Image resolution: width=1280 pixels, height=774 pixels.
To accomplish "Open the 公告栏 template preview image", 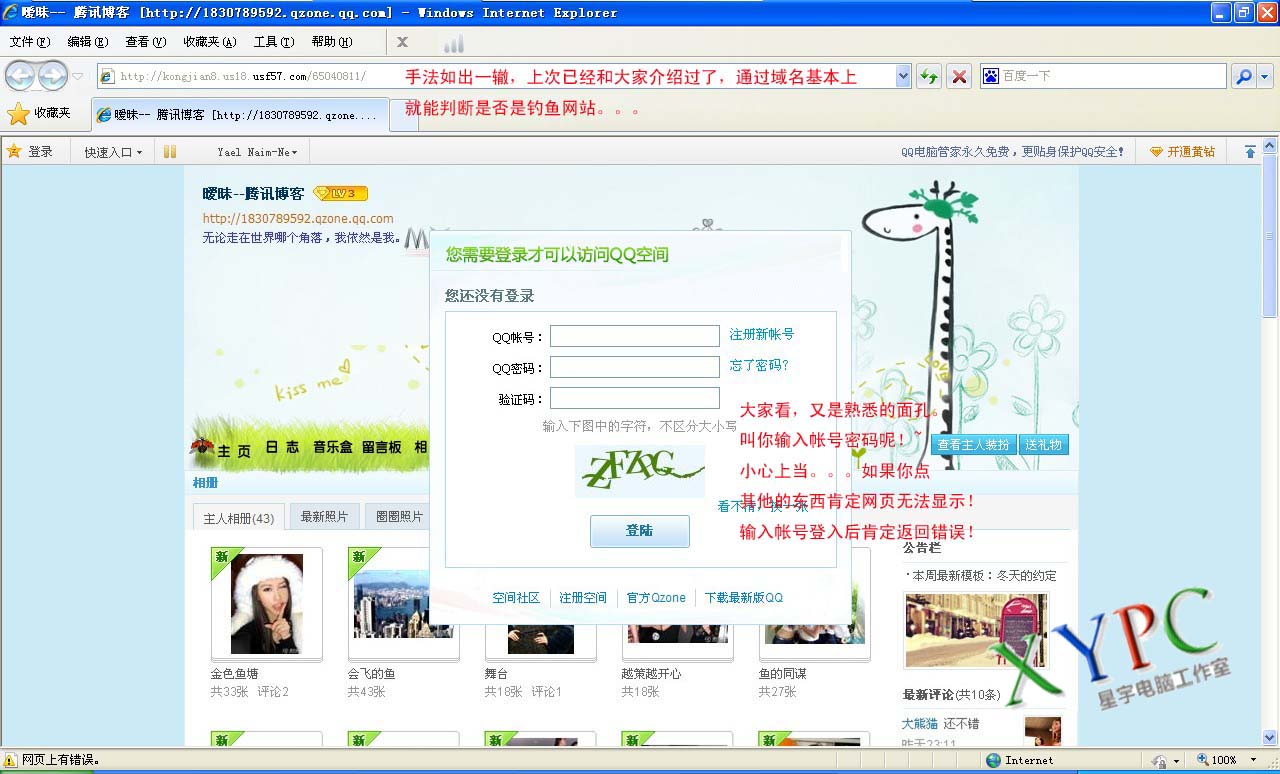I will [976, 630].
